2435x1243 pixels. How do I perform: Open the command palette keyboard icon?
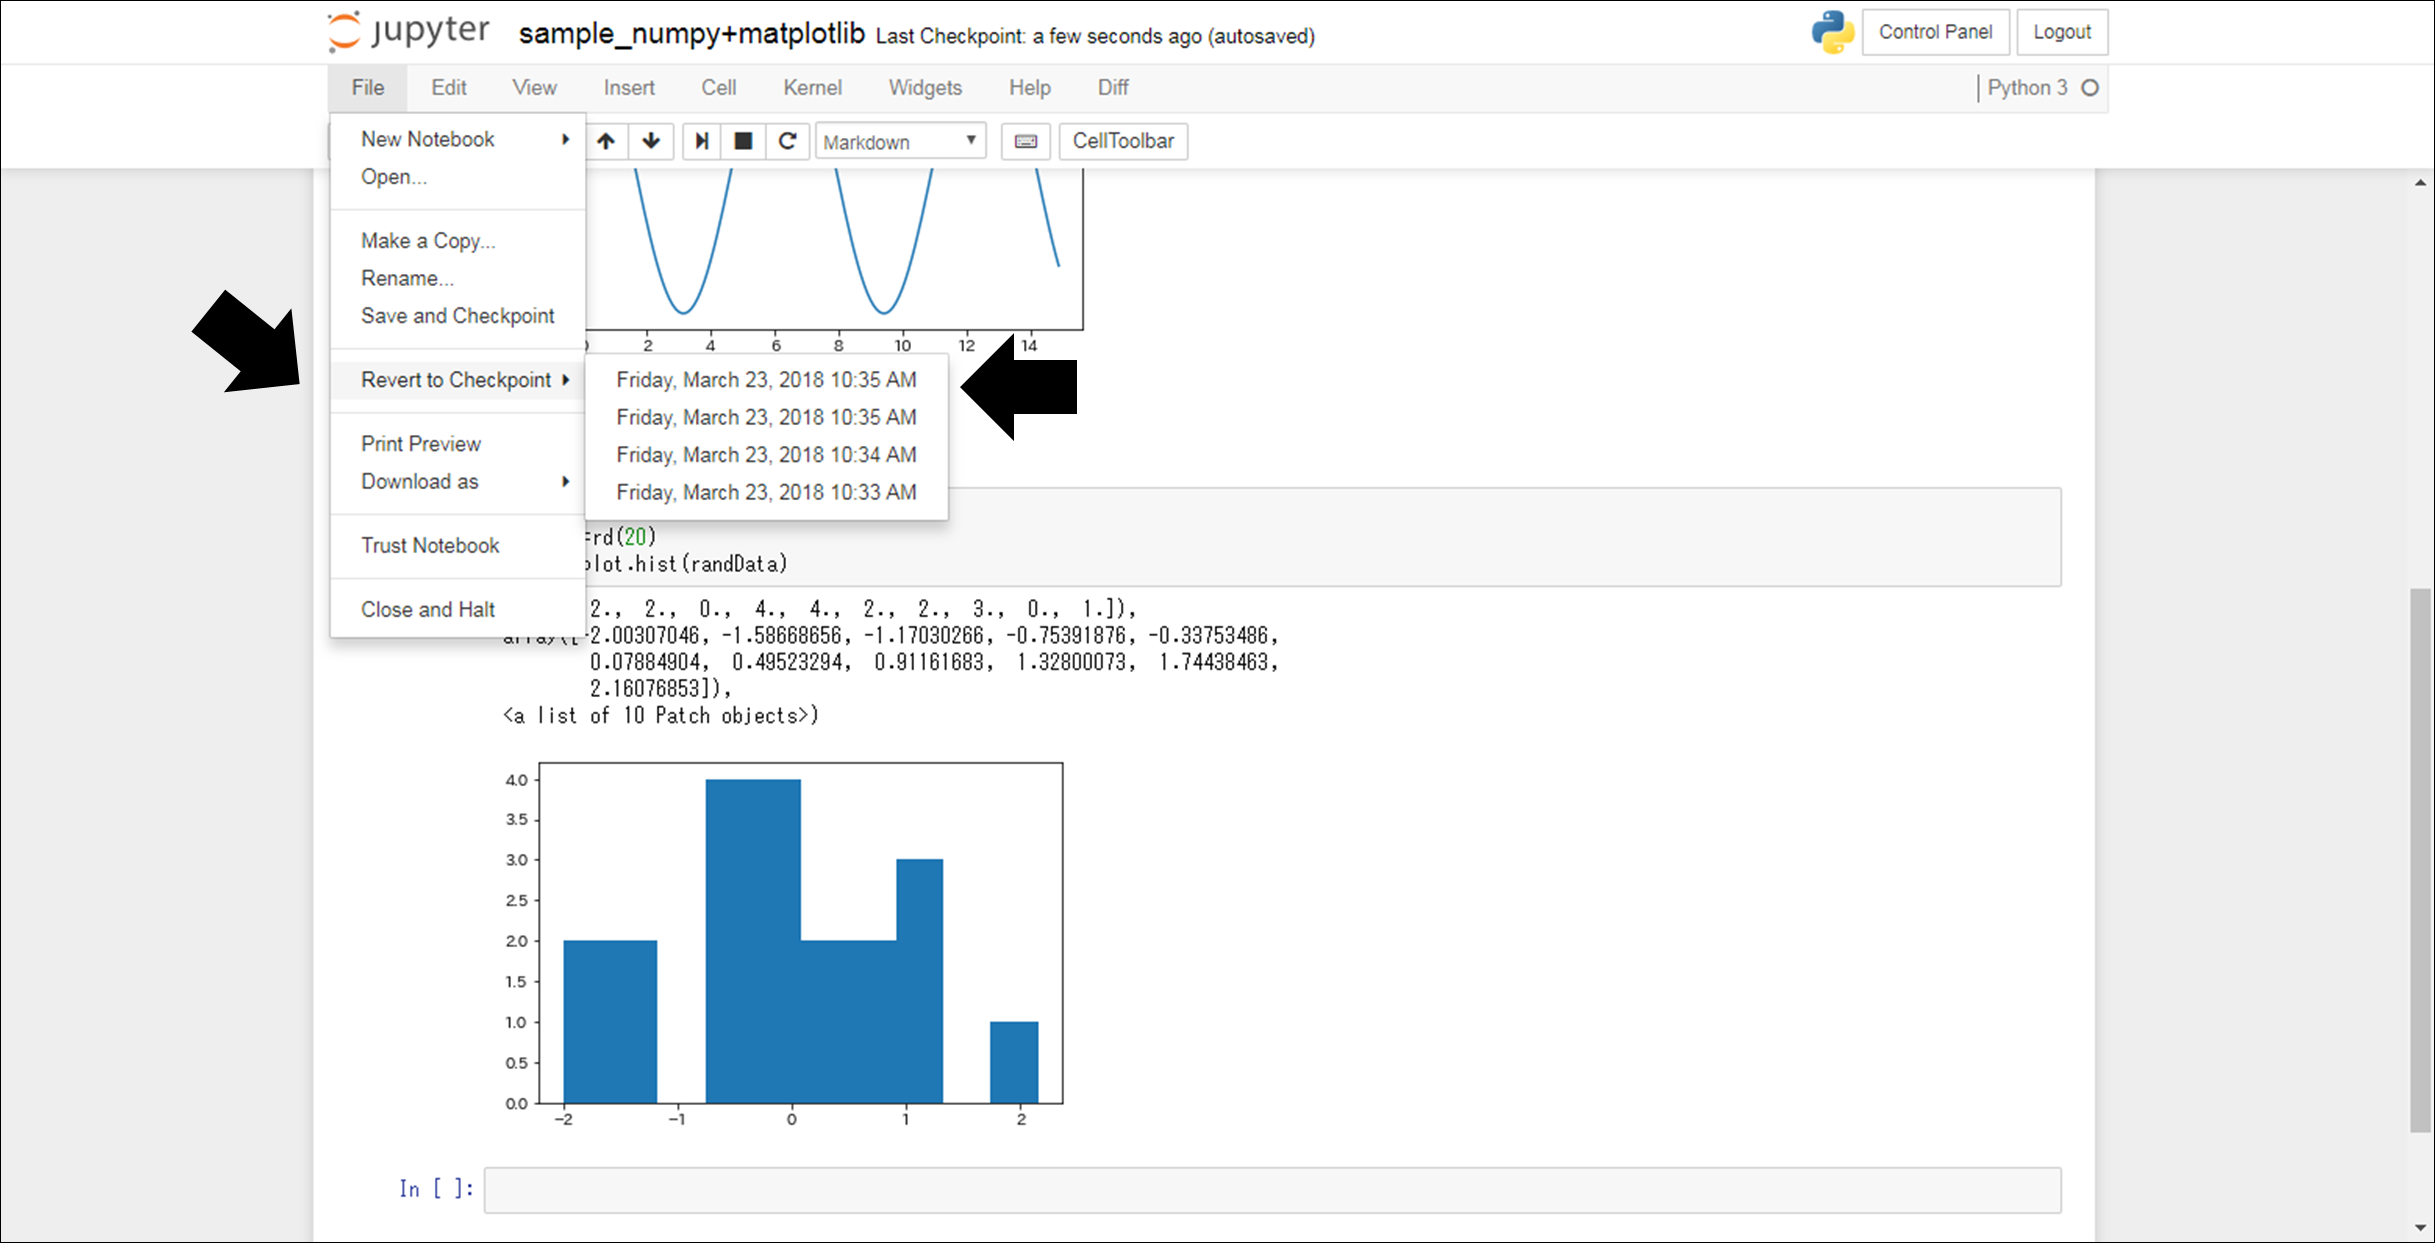(x=1026, y=141)
